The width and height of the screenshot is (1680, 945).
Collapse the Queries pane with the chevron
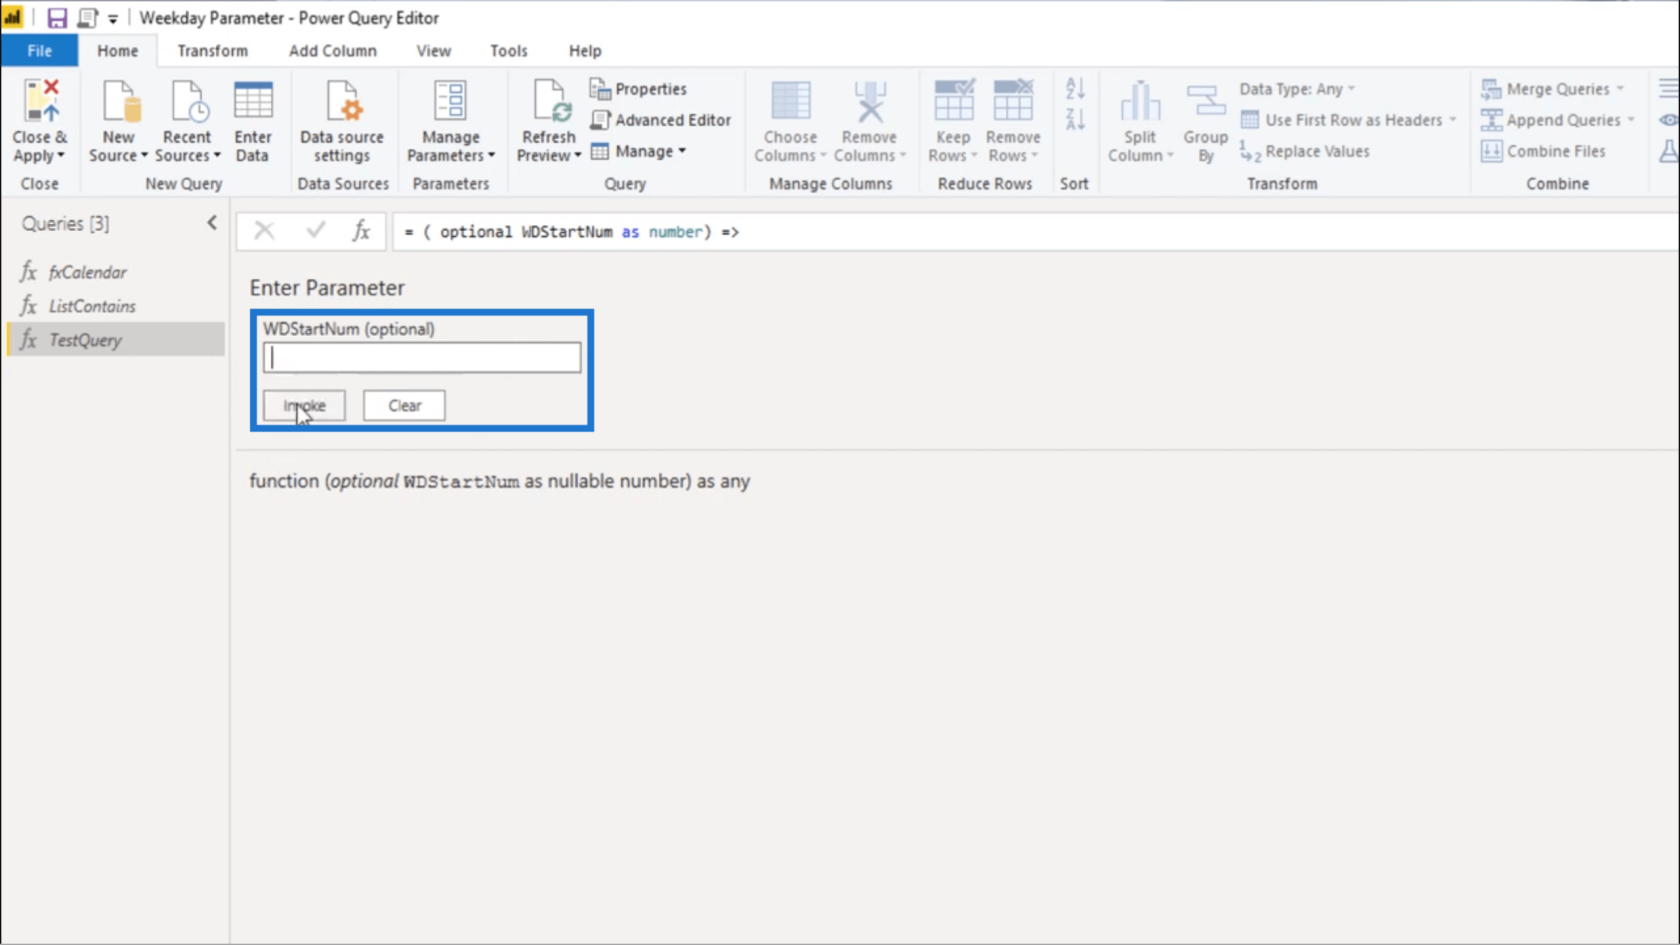pyautogui.click(x=212, y=223)
